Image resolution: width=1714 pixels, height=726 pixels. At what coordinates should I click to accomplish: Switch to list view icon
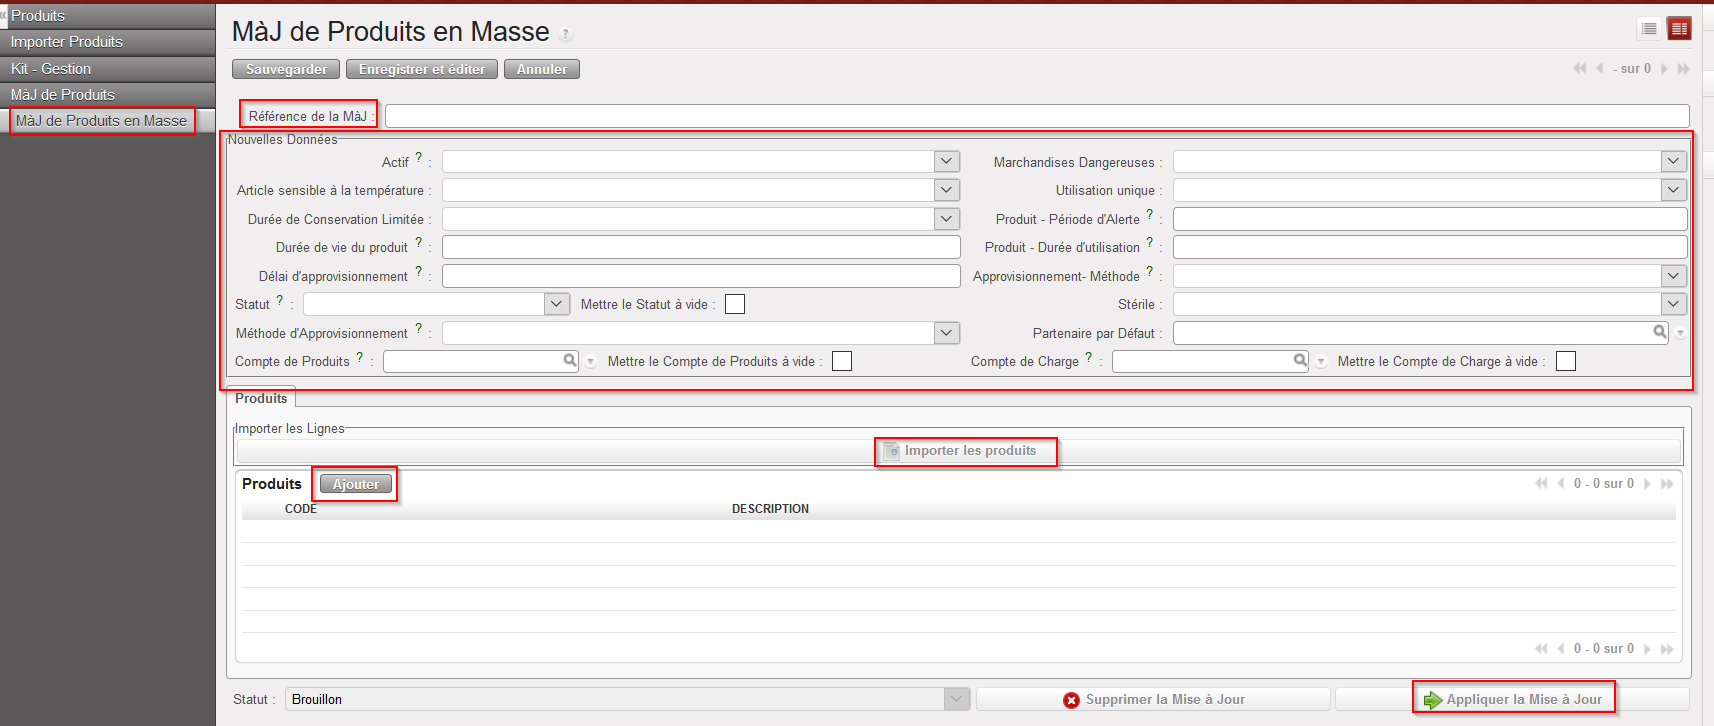click(1649, 29)
